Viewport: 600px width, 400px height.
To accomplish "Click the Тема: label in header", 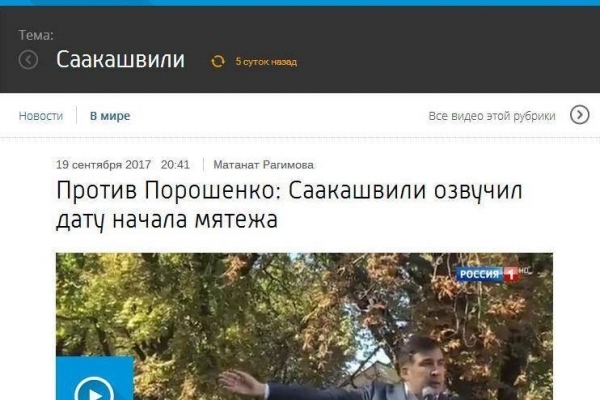I will pyautogui.click(x=36, y=35).
